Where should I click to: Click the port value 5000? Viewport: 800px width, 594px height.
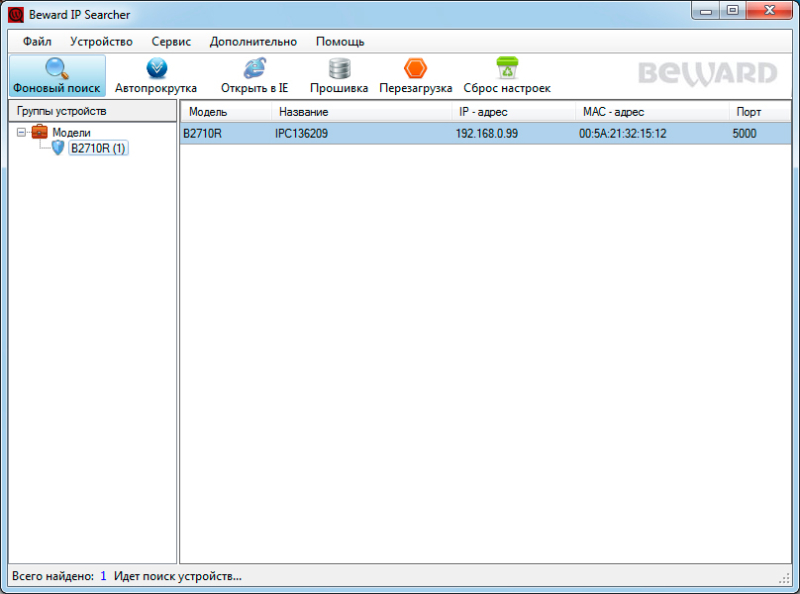pos(744,134)
